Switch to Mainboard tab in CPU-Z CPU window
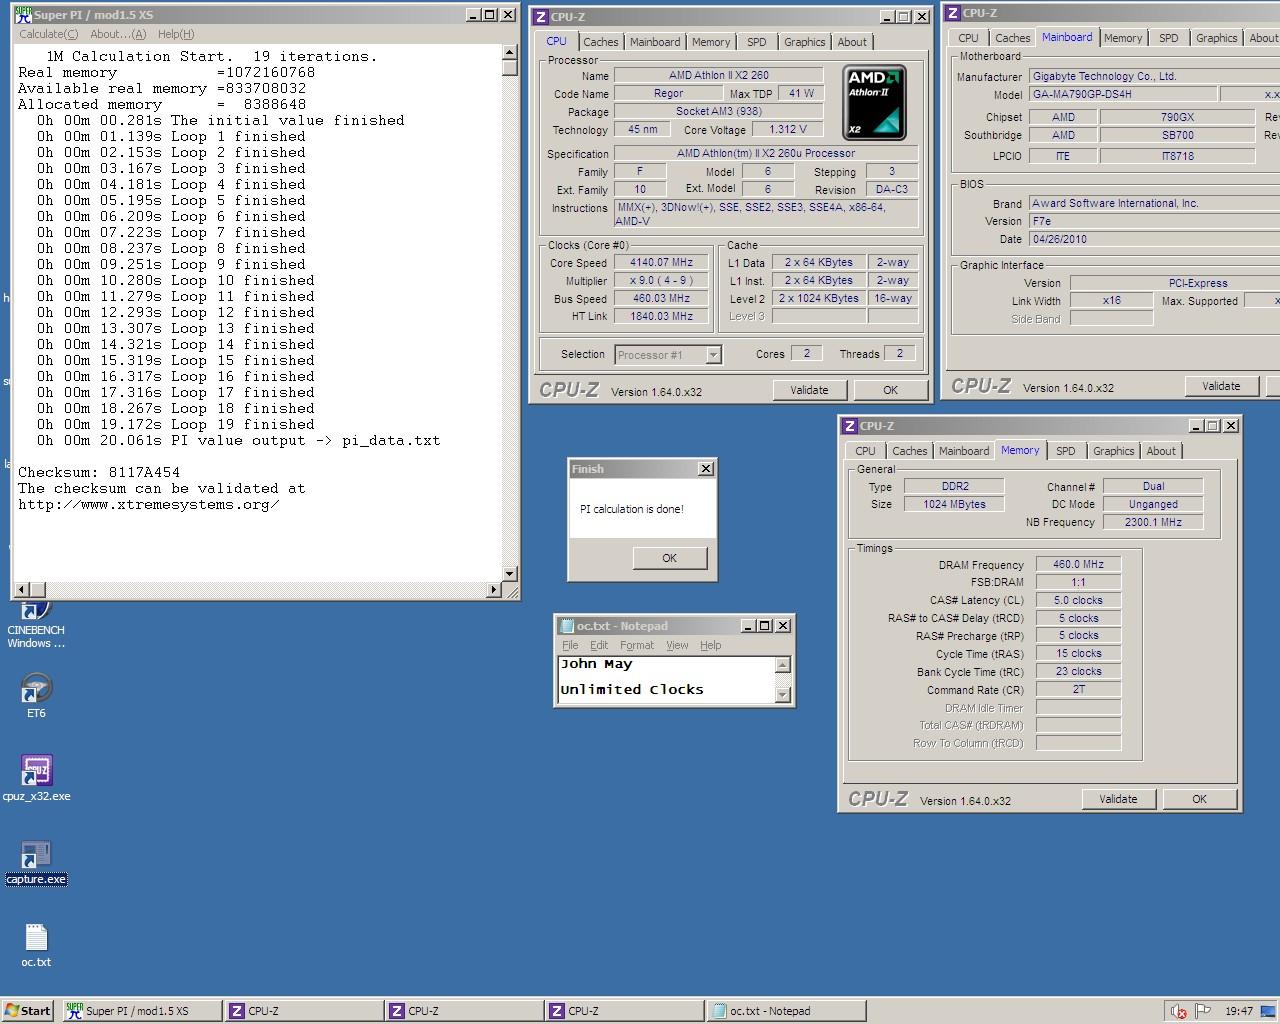This screenshot has height=1024, width=1280. click(655, 42)
